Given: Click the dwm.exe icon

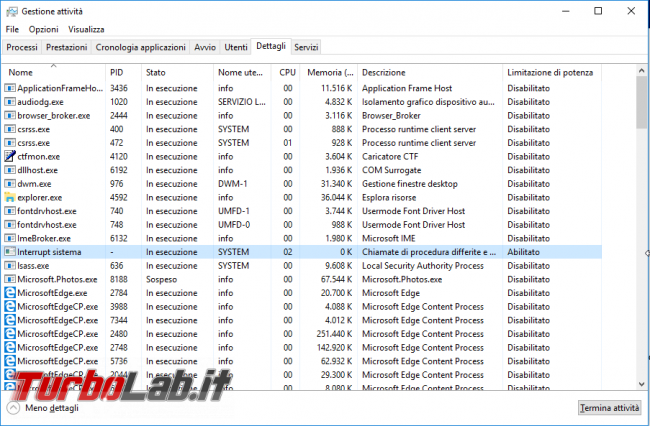Looking at the screenshot, I should pyautogui.click(x=10, y=184).
